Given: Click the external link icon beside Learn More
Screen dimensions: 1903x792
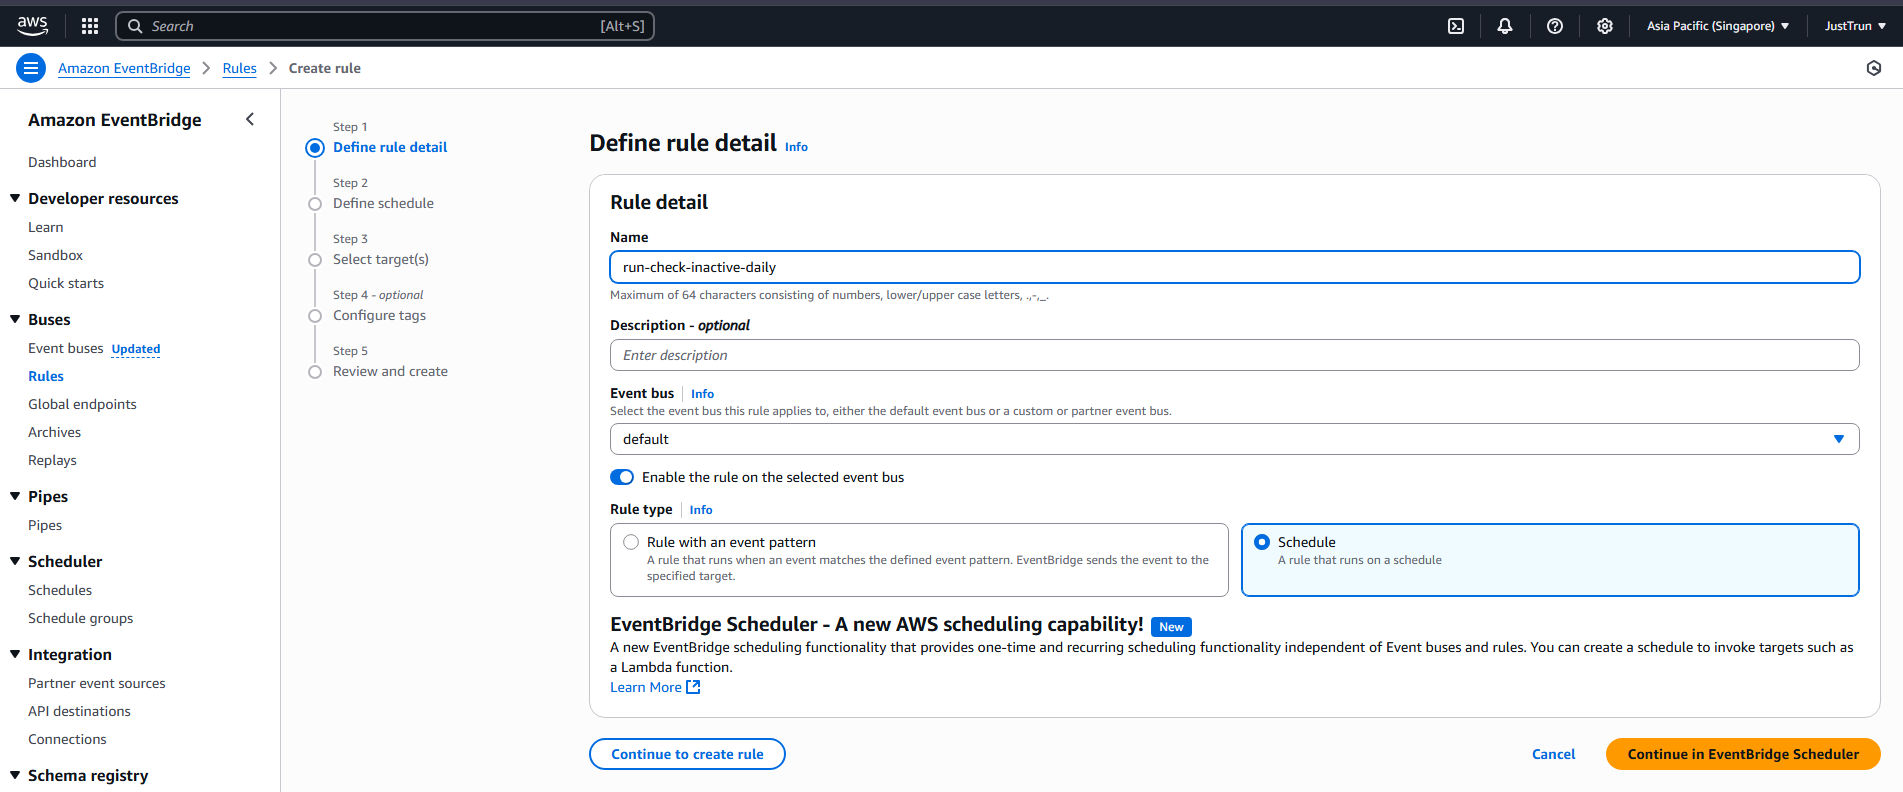Looking at the screenshot, I should pos(693,687).
